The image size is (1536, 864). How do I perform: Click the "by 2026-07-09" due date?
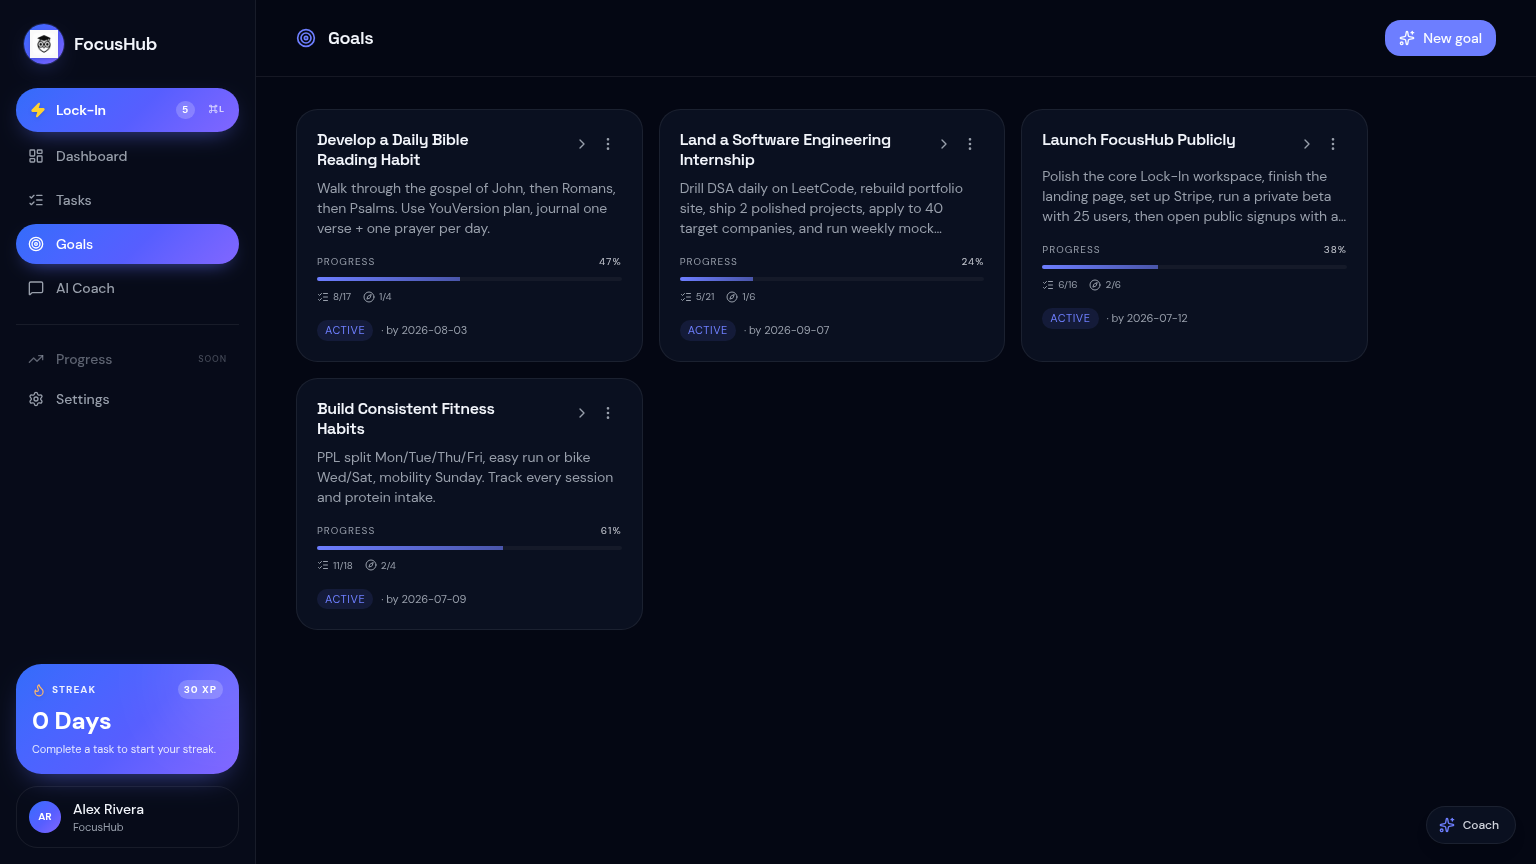[426, 599]
